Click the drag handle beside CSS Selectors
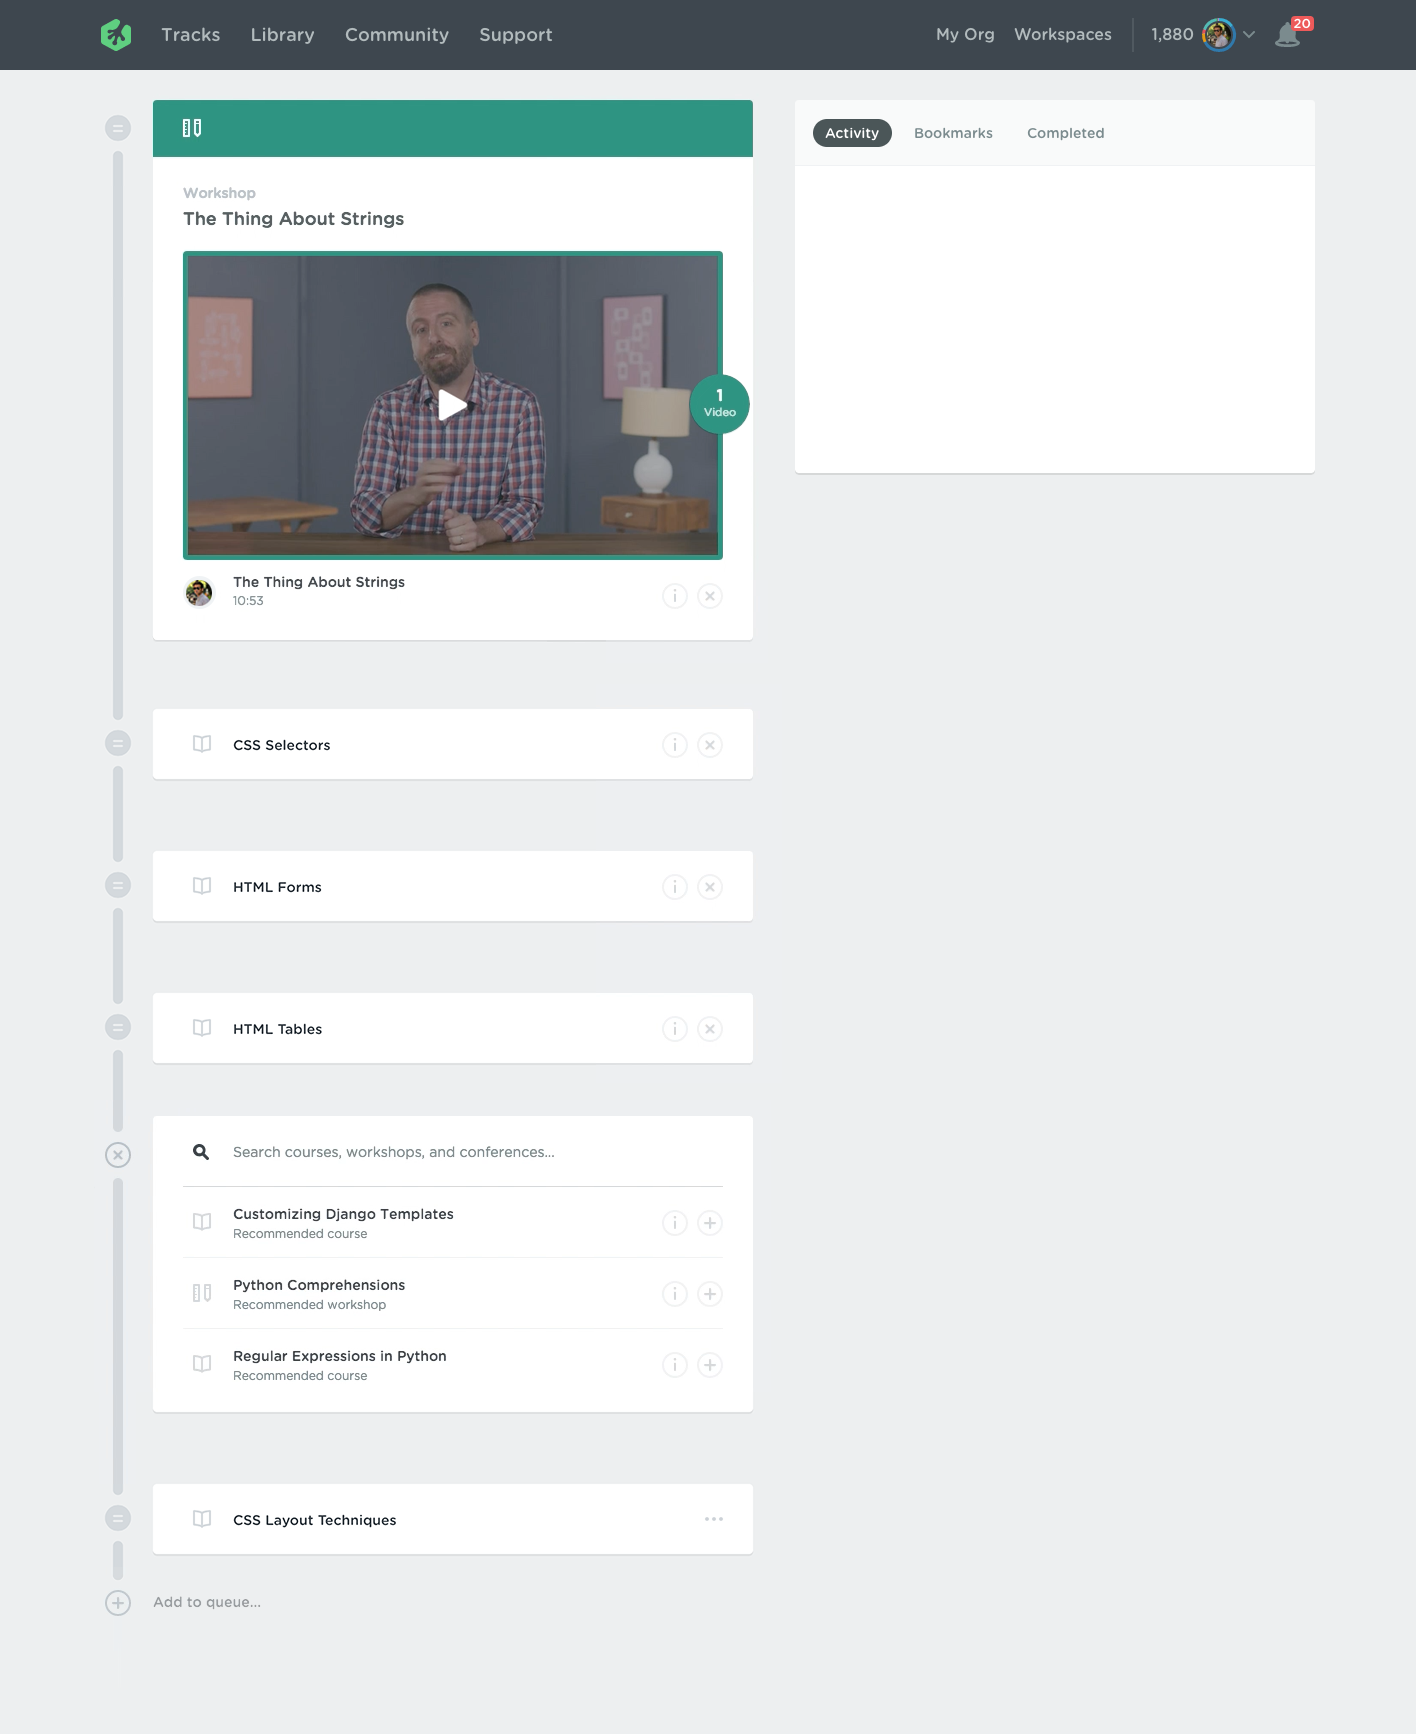Image resolution: width=1416 pixels, height=1734 pixels. coord(118,743)
